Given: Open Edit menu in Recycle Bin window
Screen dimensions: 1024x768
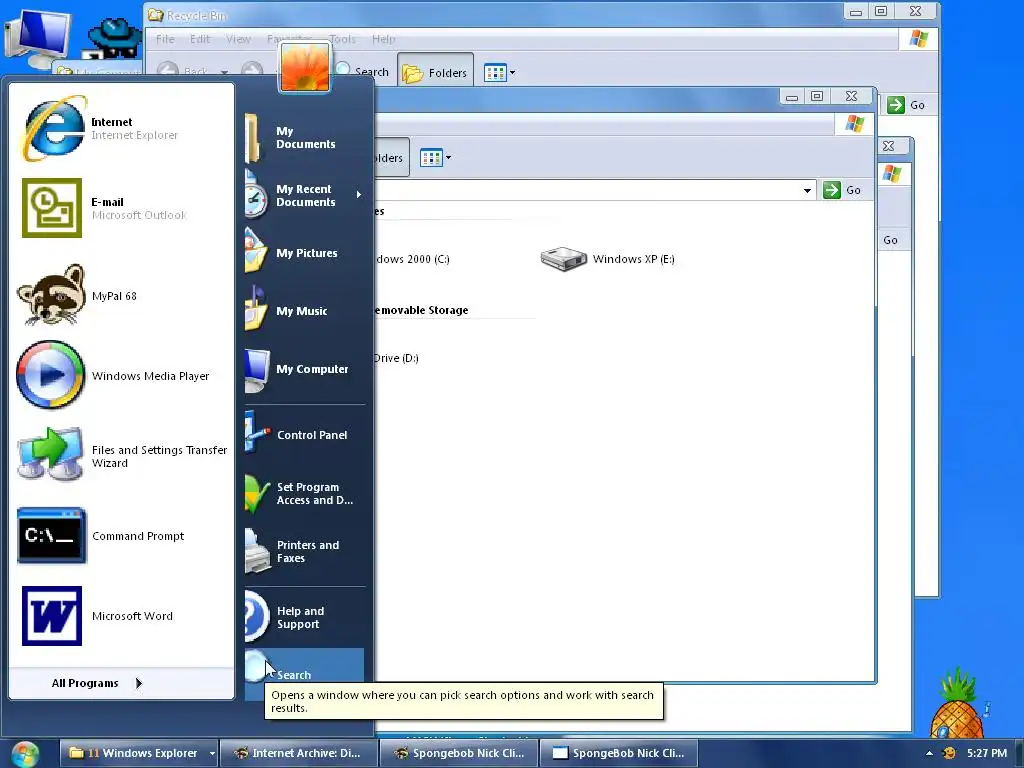Looking at the screenshot, I should [200, 39].
